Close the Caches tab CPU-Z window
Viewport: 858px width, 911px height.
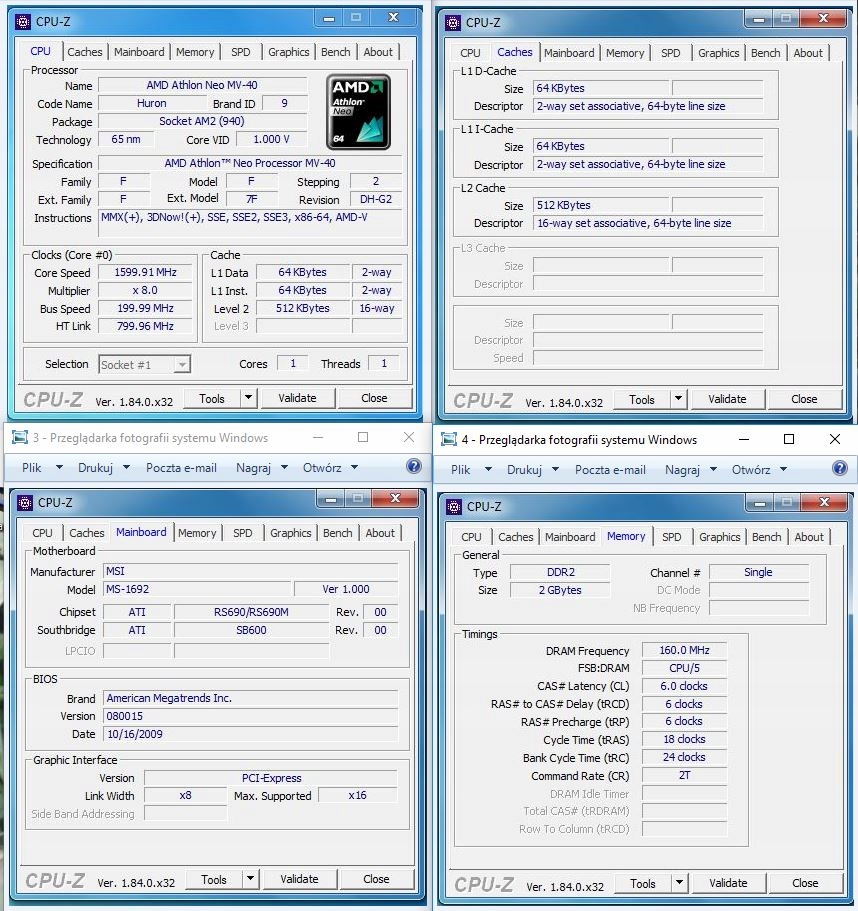tap(823, 19)
